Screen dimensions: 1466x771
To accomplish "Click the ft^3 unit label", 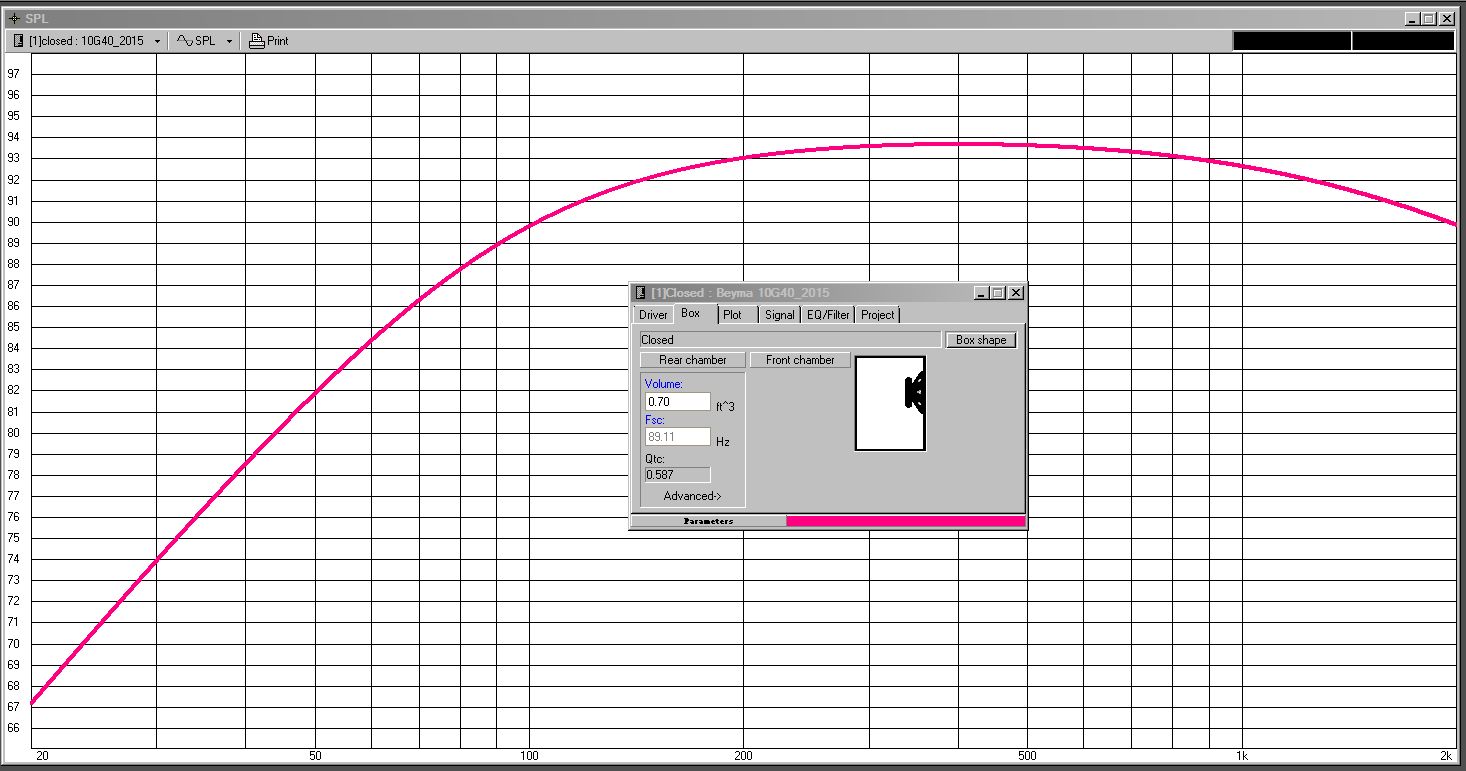I will tap(725, 406).
